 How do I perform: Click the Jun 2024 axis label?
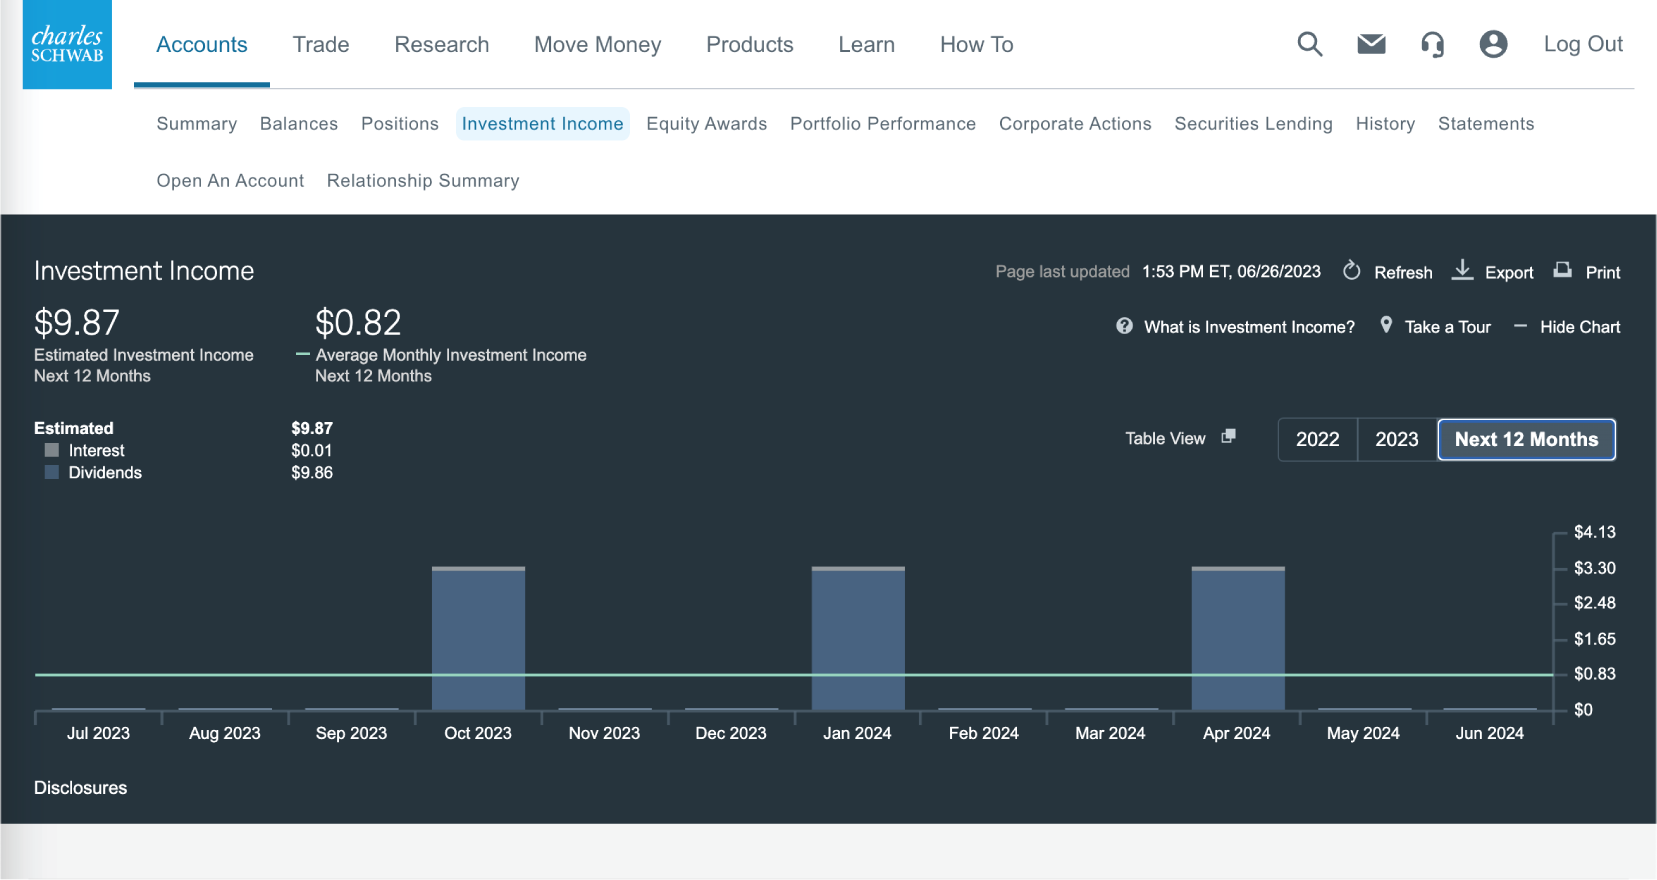1490,733
